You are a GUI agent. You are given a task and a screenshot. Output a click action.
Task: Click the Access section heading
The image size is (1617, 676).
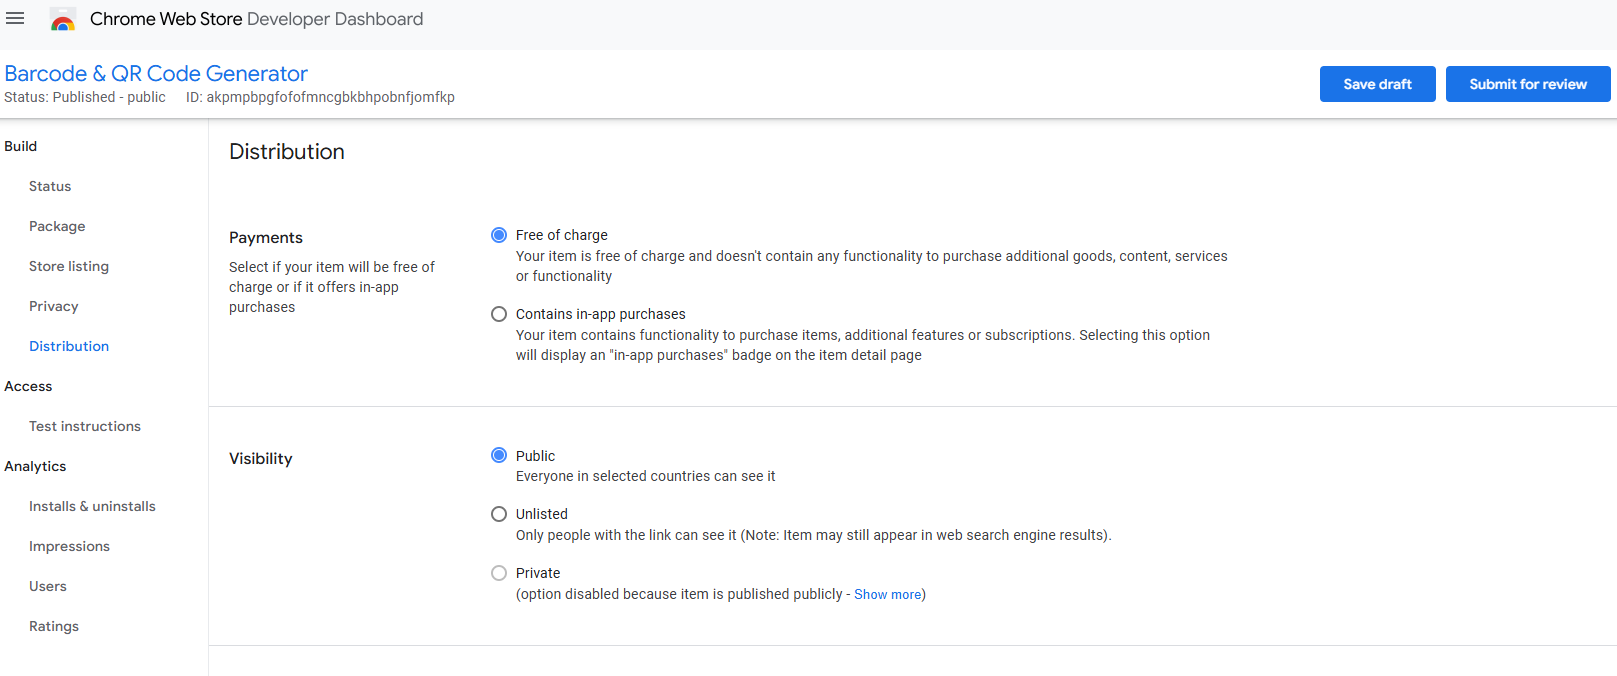(28, 386)
